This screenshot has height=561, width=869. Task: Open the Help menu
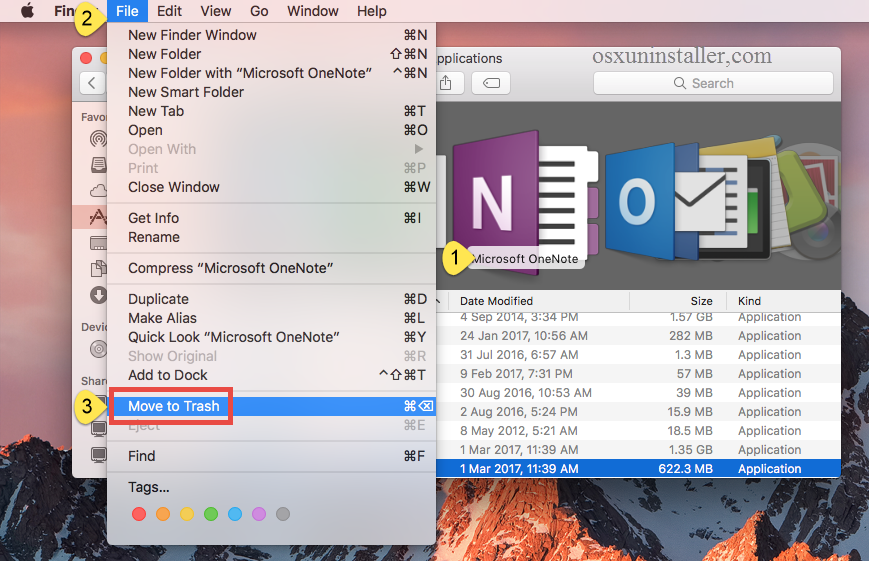click(x=371, y=11)
